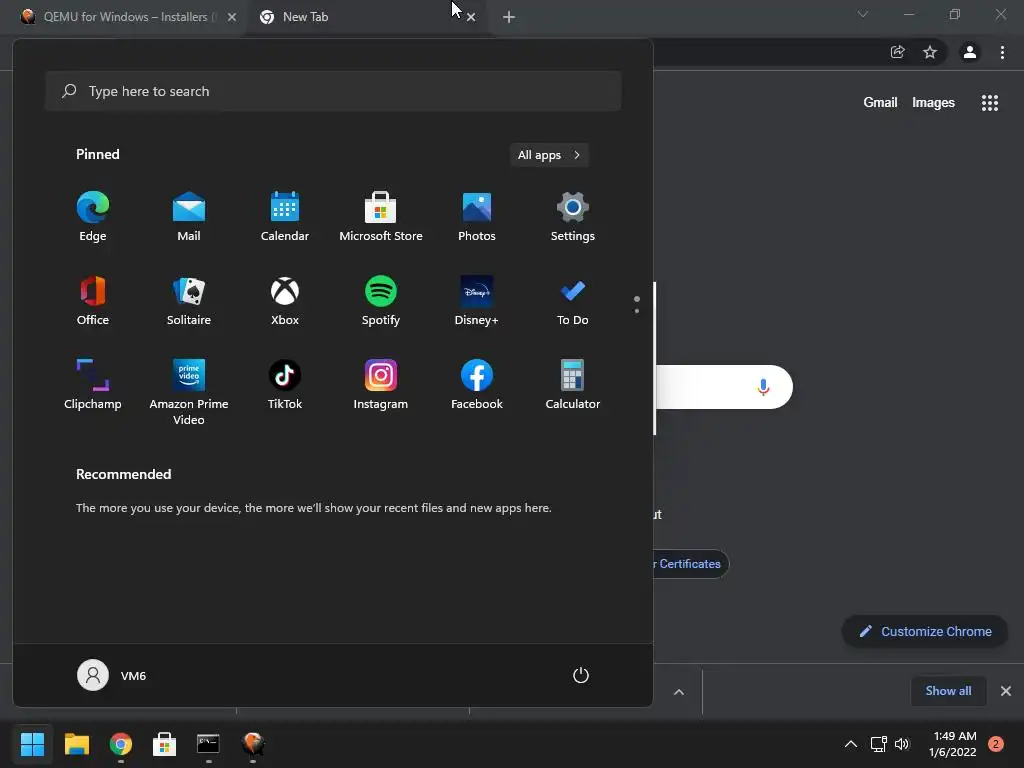Viewport: 1024px width, 768px height.
Task: Open network status tray icon
Action: pos(878,744)
